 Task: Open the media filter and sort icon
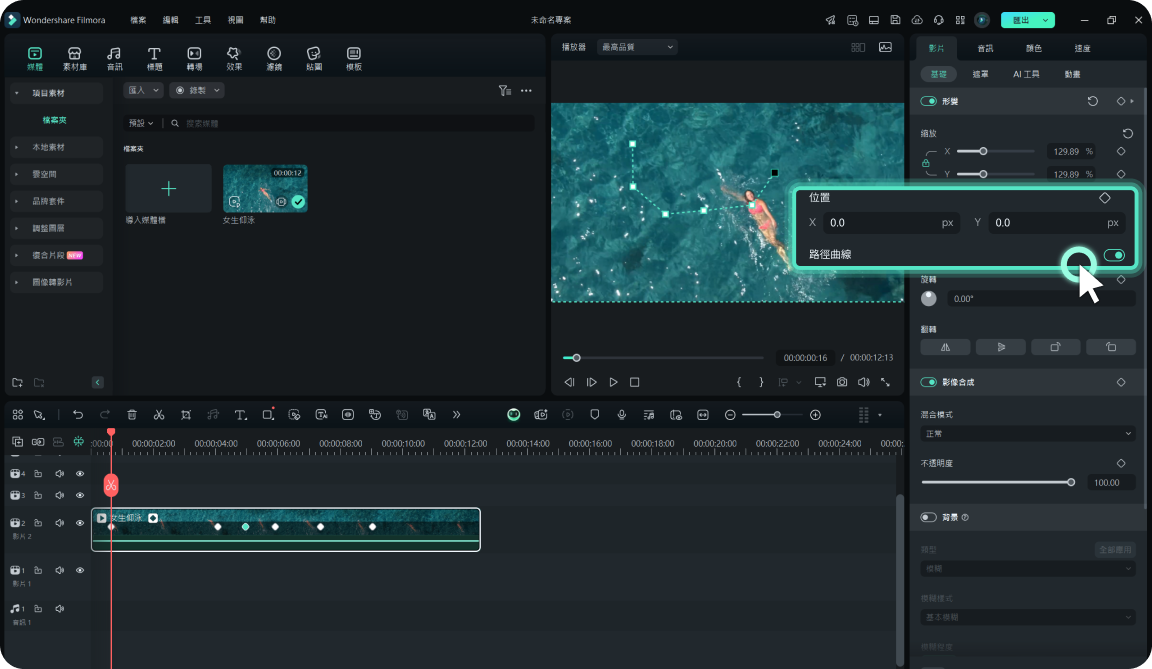pyautogui.click(x=505, y=90)
